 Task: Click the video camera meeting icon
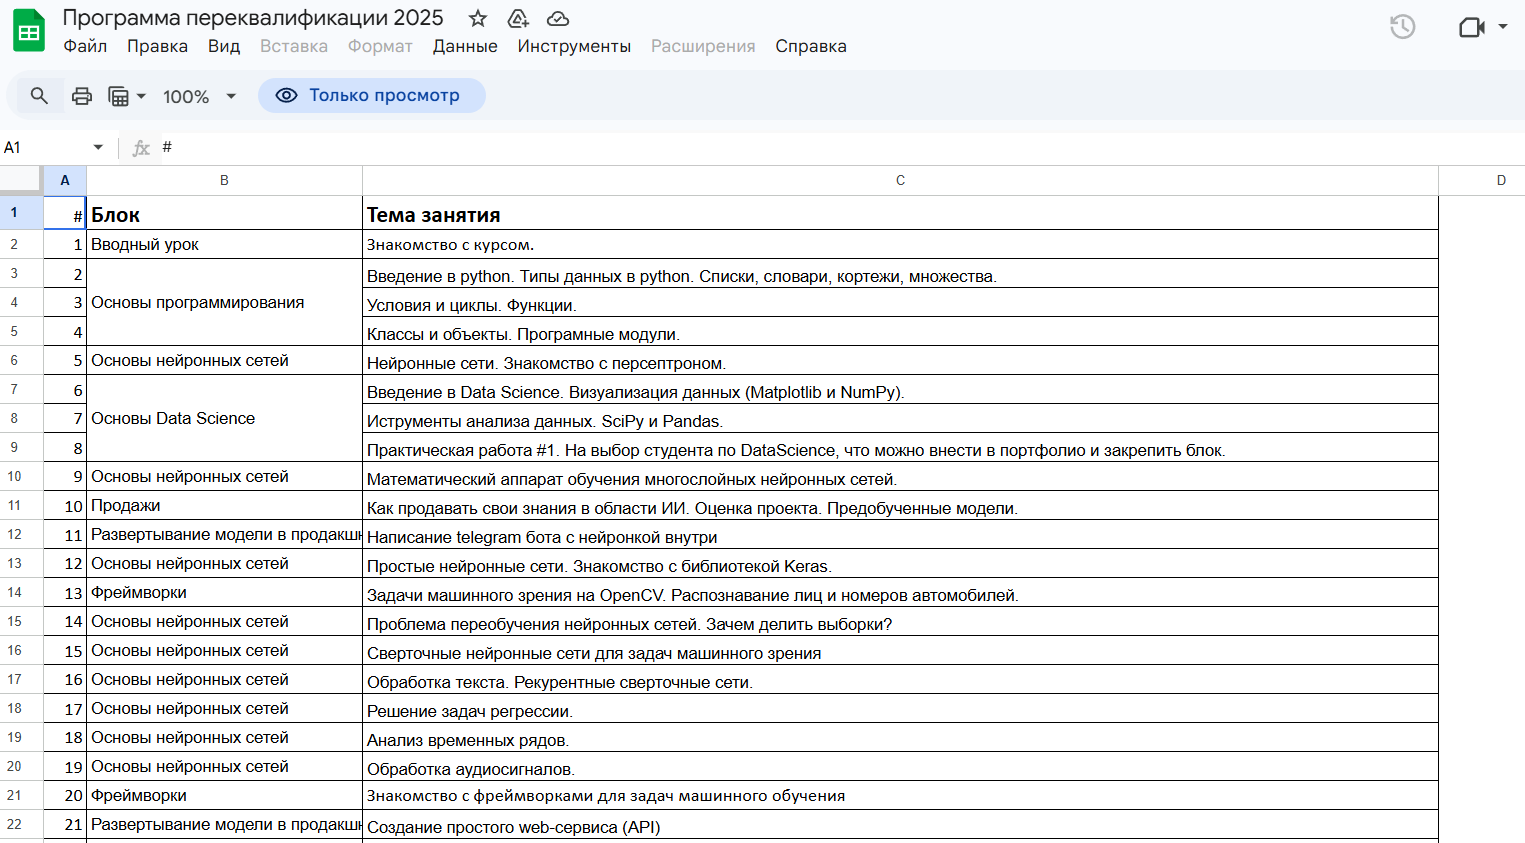[1471, 27]
